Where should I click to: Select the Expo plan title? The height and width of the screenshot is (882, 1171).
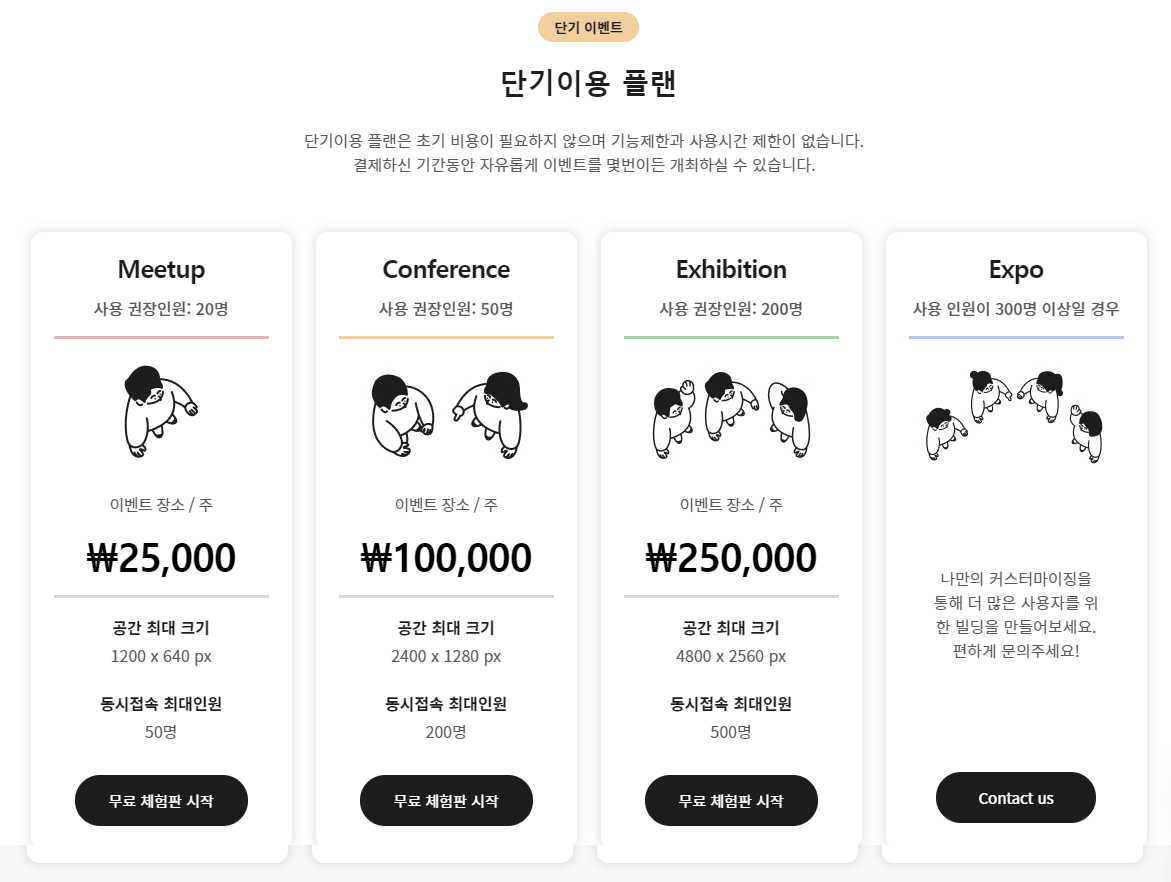(1016, 269)
